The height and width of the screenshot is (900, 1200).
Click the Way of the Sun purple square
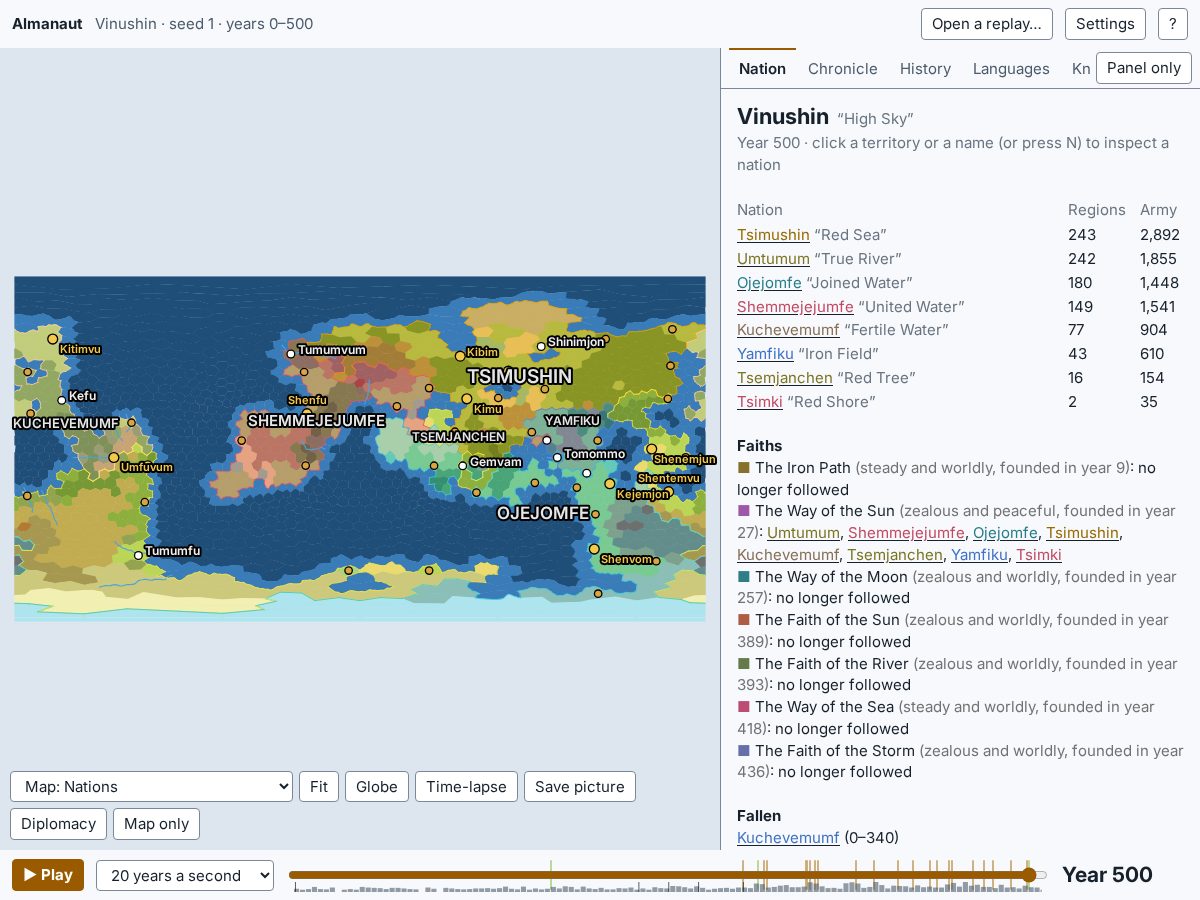[x=743, y=511]
